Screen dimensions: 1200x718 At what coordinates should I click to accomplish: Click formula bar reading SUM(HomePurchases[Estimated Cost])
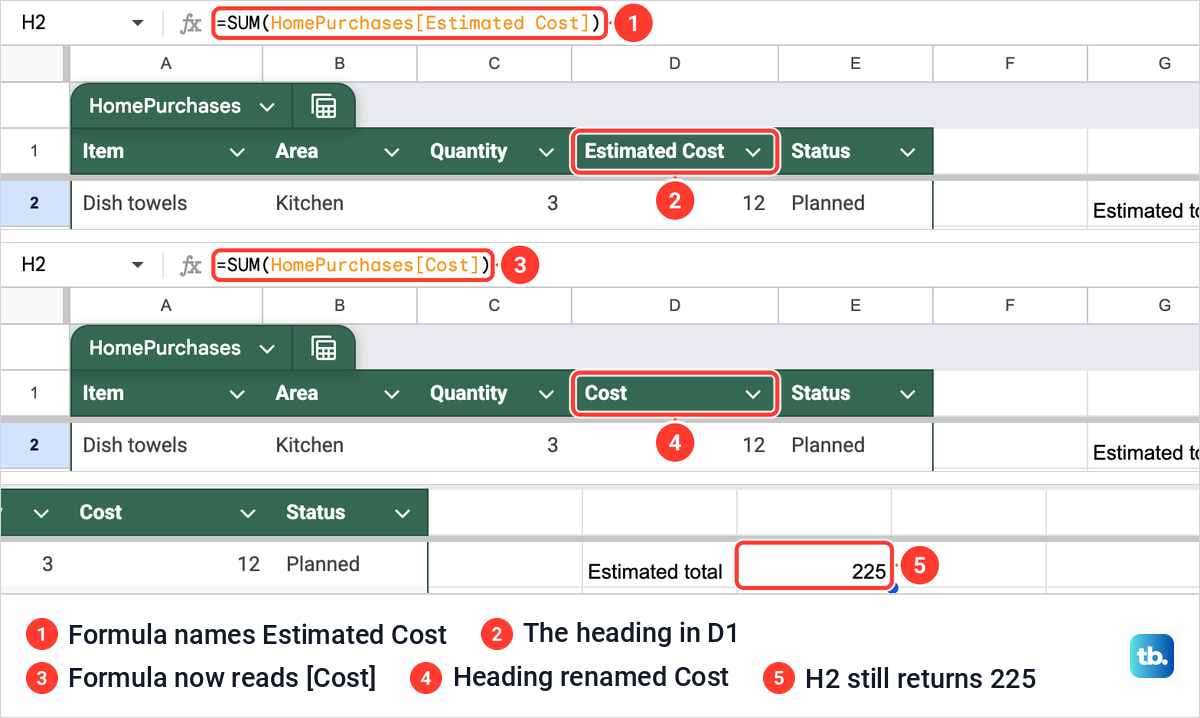click(409, 22)
